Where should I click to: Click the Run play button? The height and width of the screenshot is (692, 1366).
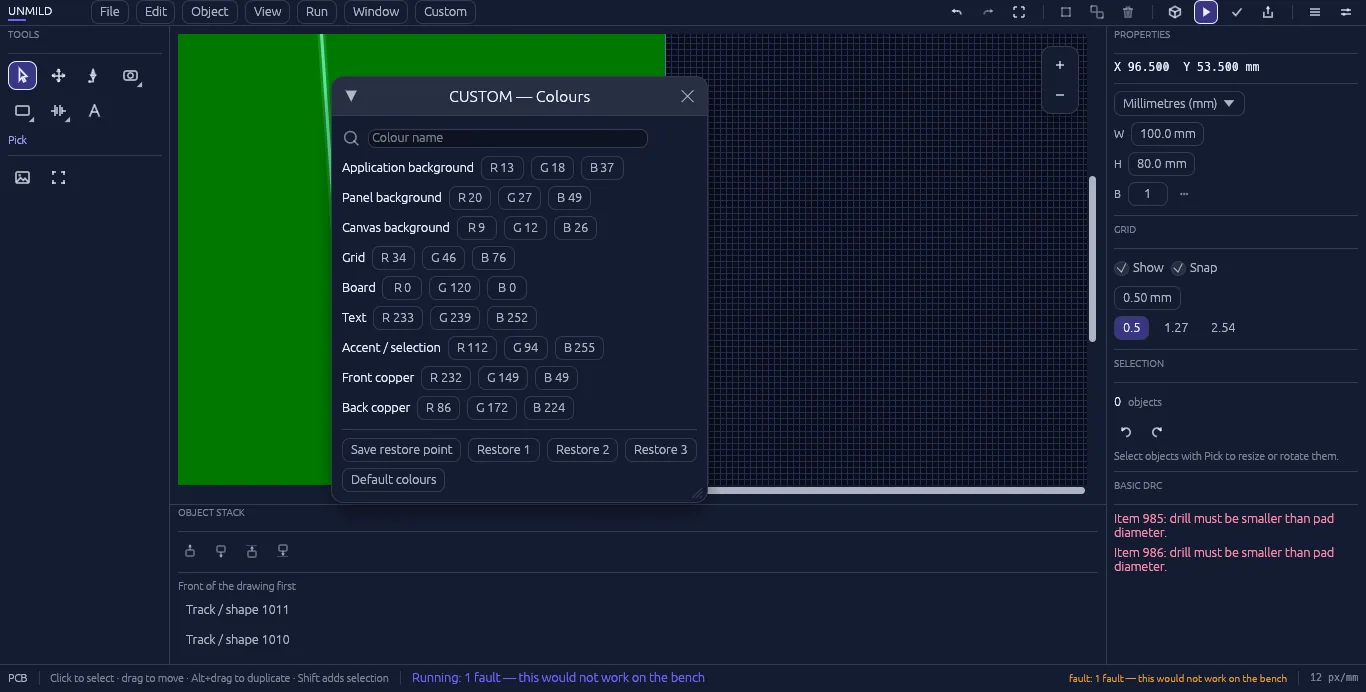click(1206, 12)
